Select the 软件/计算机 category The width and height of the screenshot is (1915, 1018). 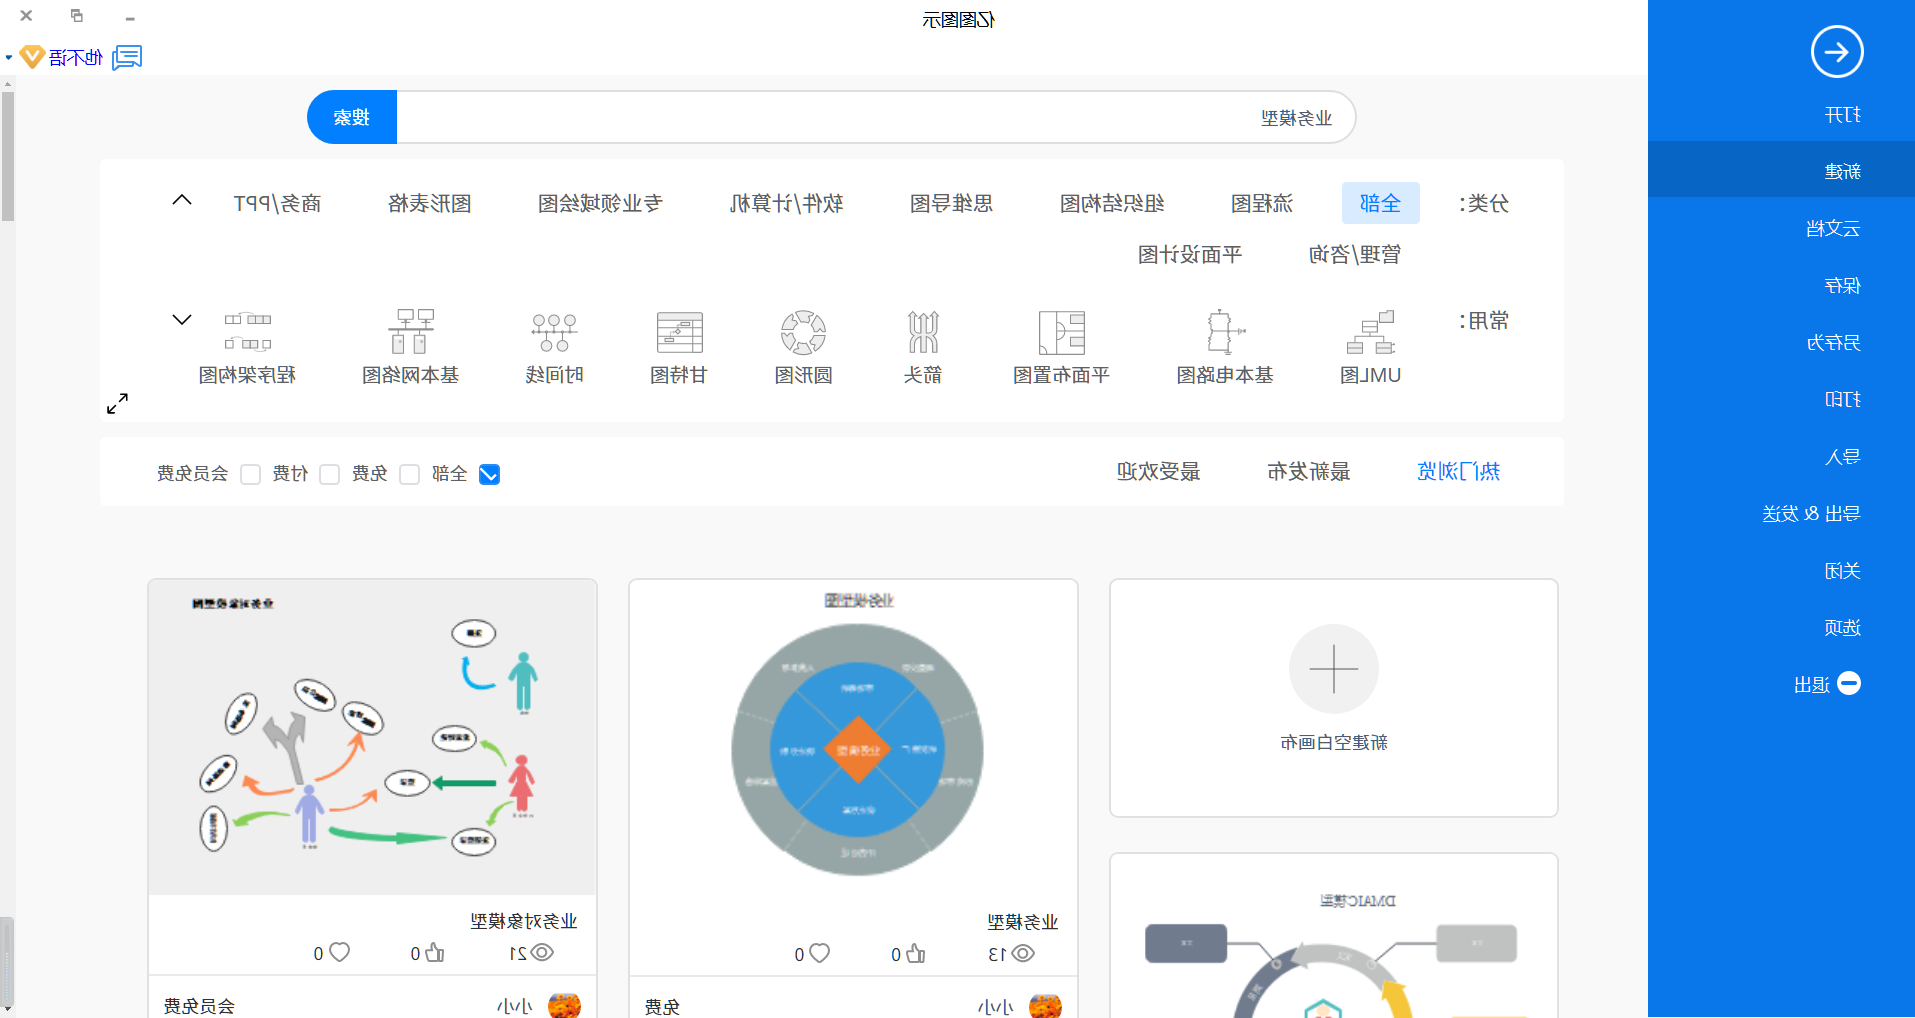[x=786, y=203]
